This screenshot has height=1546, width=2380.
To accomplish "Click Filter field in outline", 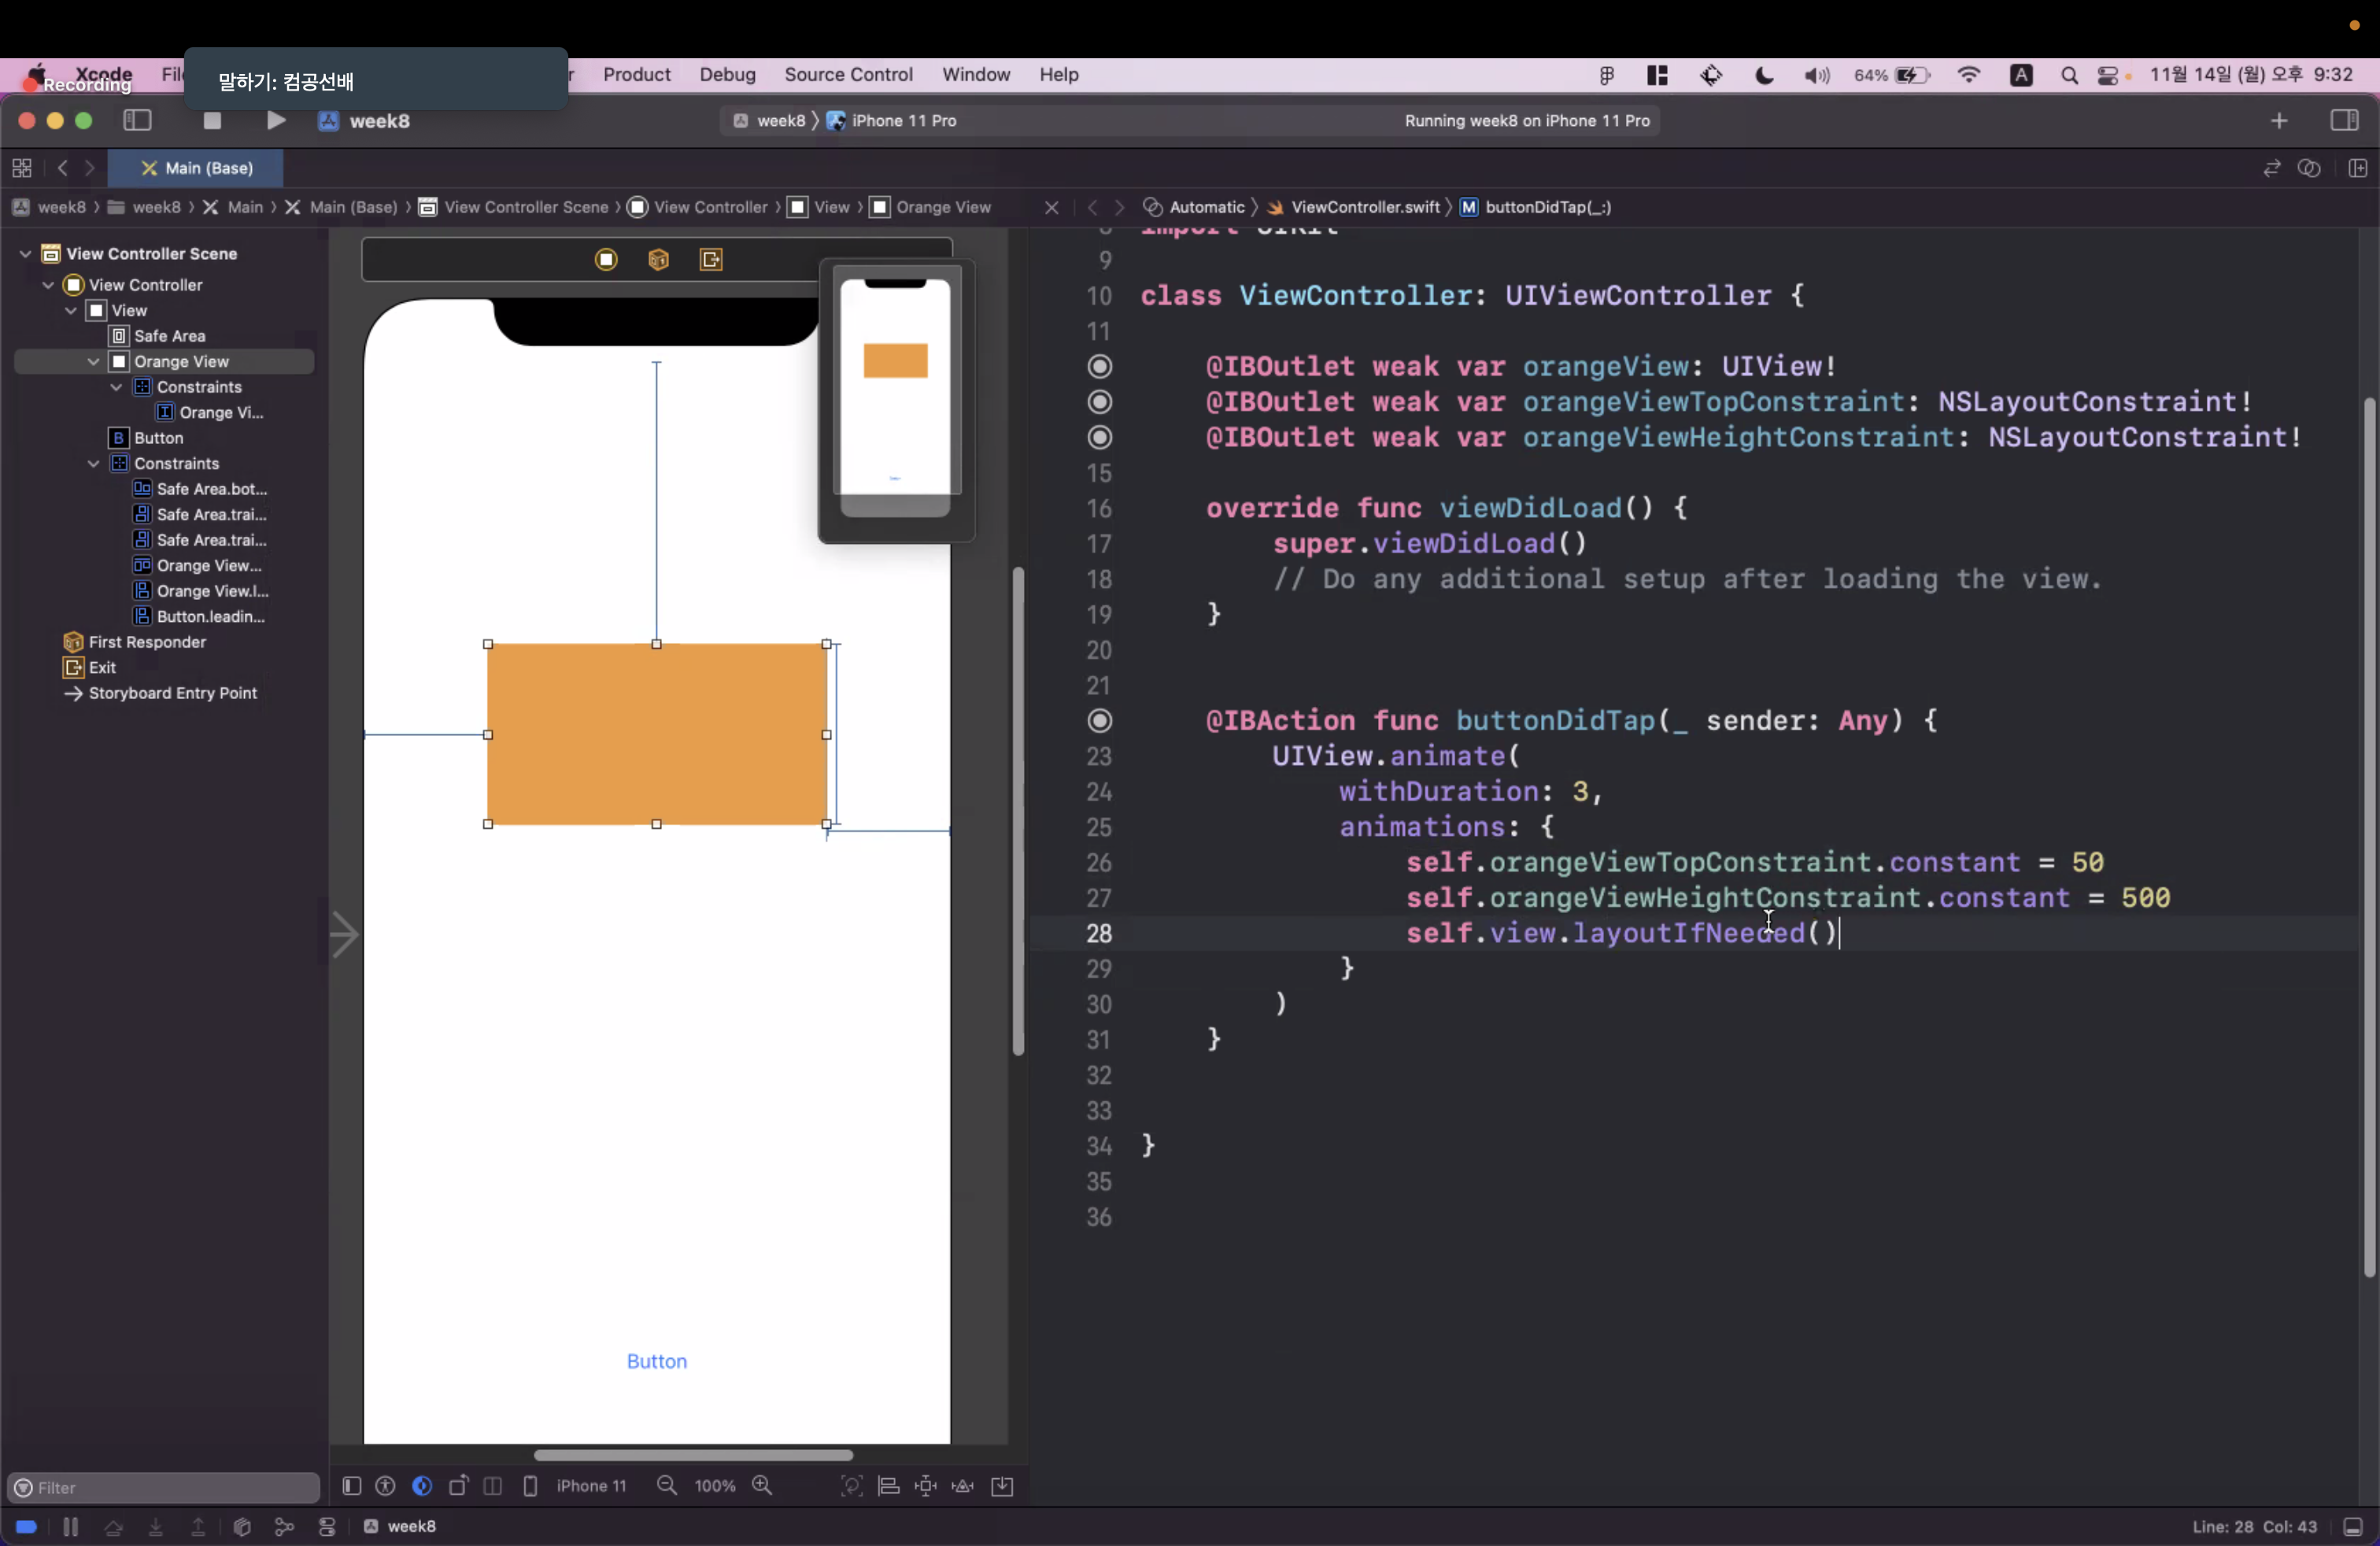I will pos(164,1488).
